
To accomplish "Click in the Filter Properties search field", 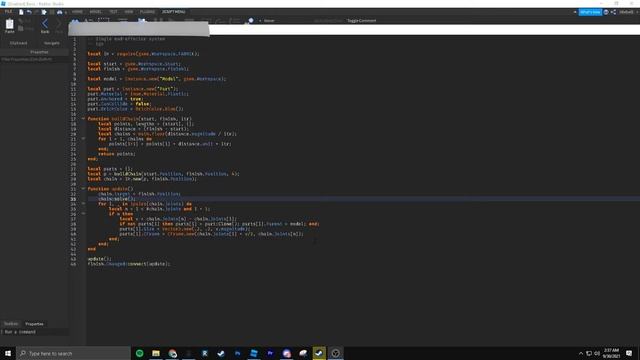I will click(34, 59).
